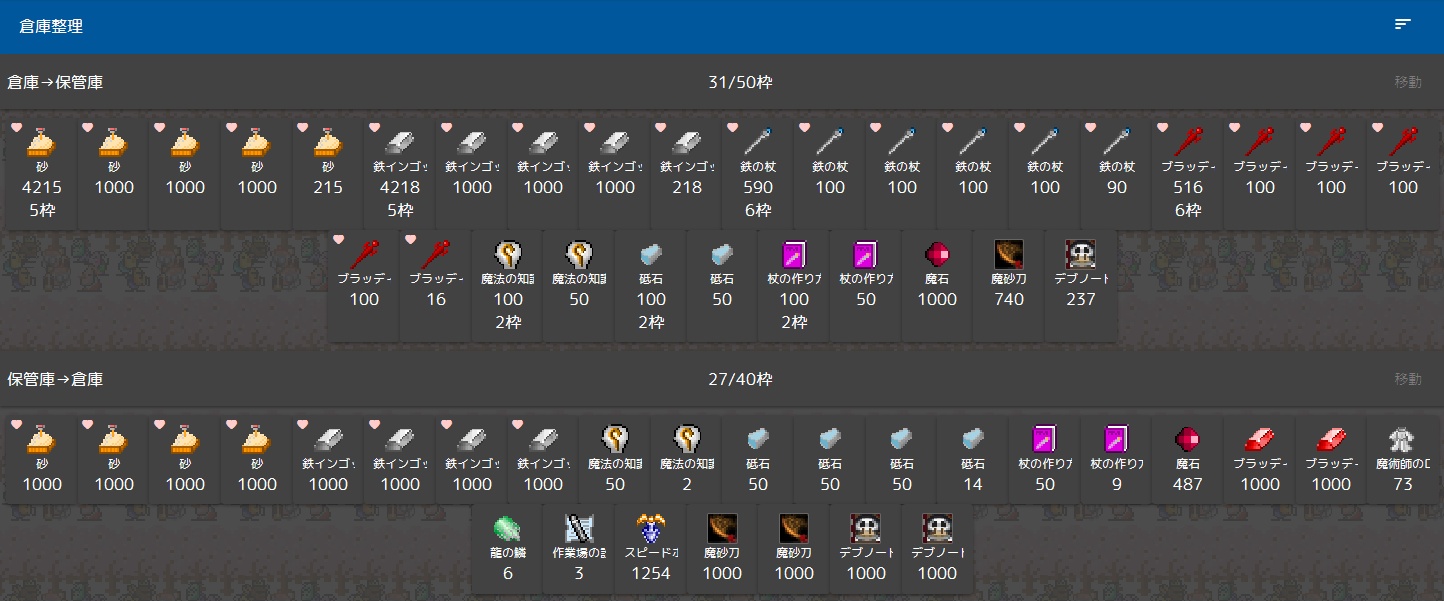This screenshot has height=601, width=1444.
Task: Toggle the heart on 鉄の杖 90 item
Action: click(1092, 127)
